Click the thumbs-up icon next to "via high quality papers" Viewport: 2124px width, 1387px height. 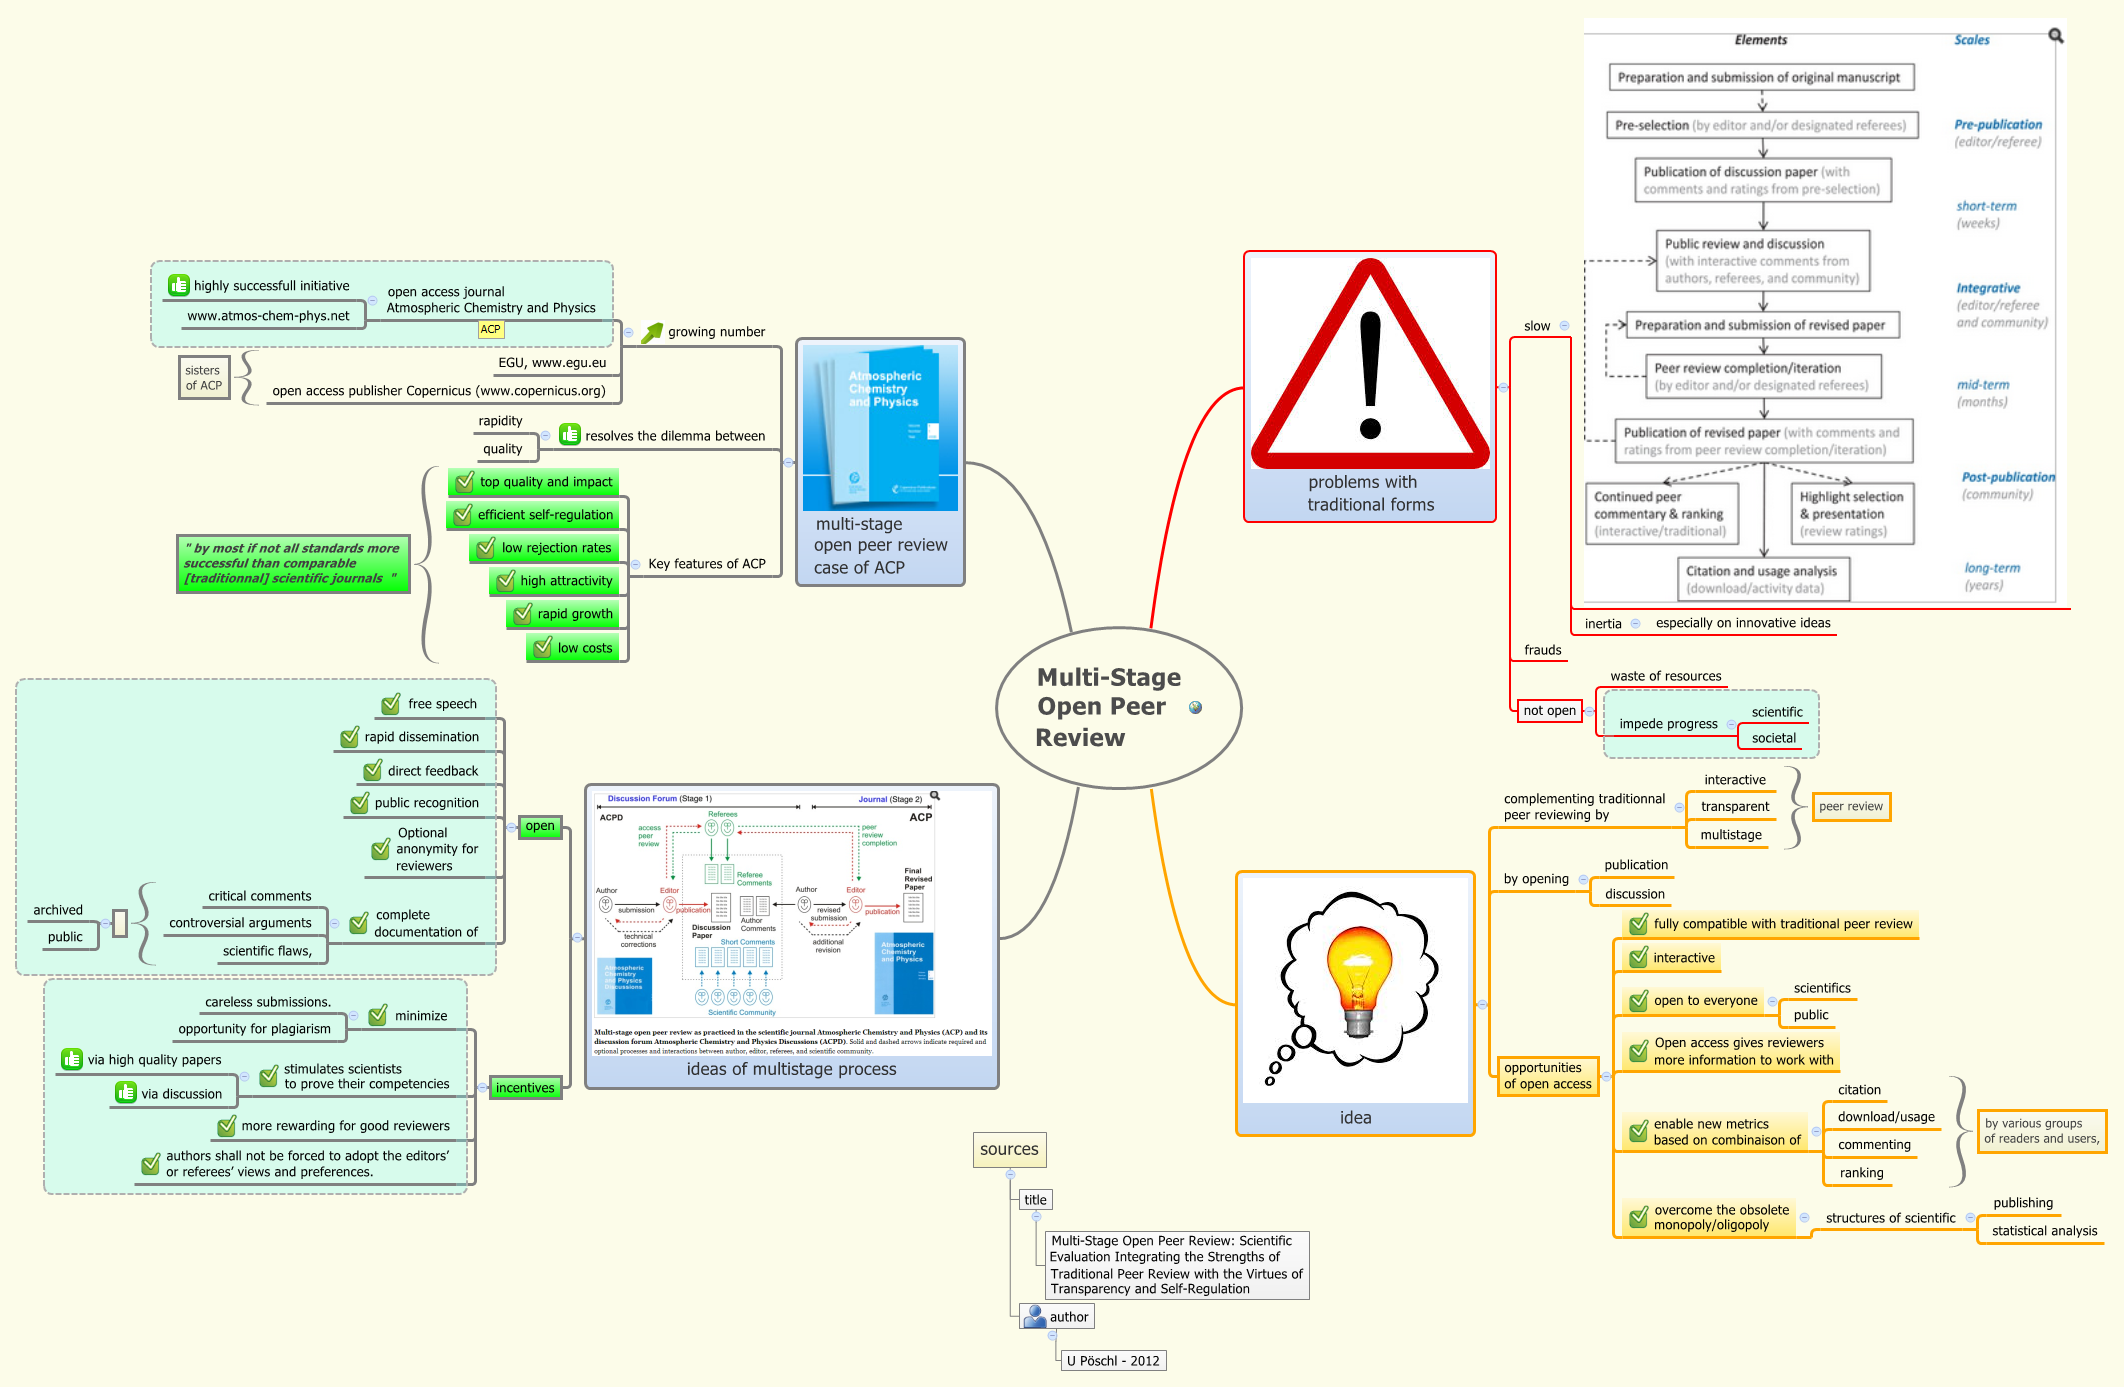[71, 1059]
